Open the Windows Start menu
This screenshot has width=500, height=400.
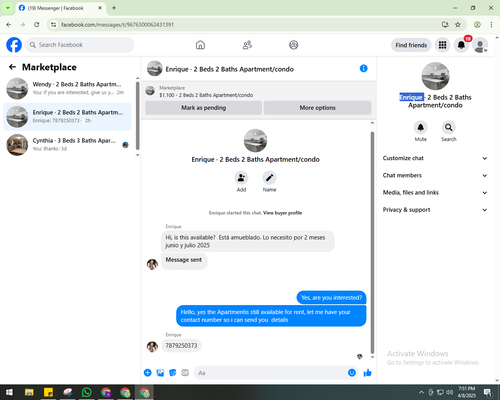pos(9,392)
